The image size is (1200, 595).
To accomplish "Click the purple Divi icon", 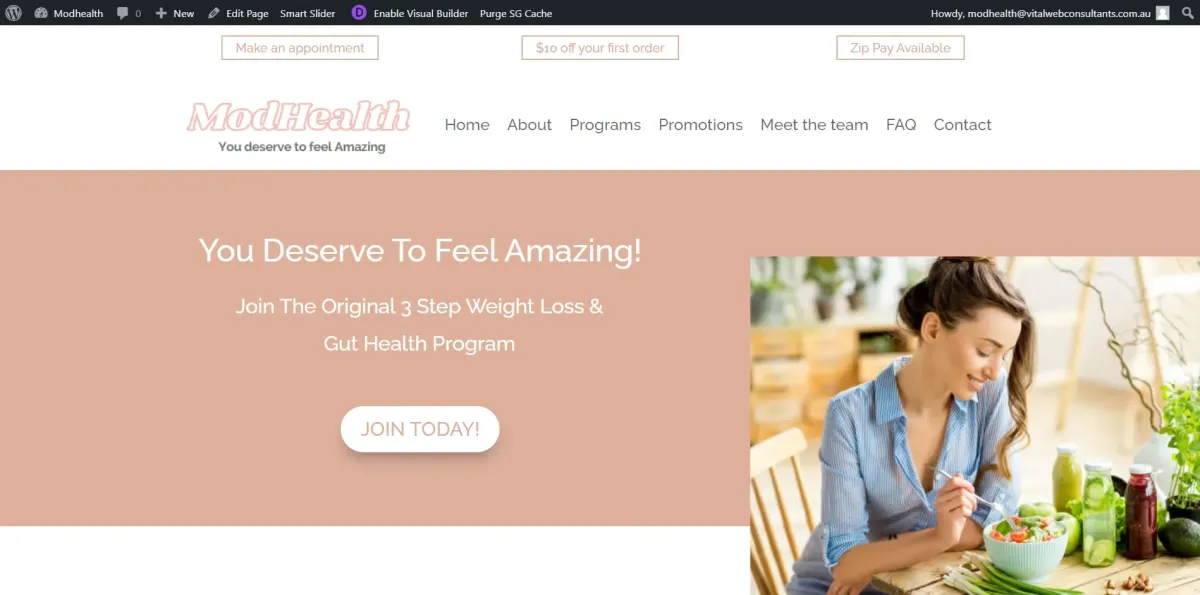I will [x=359, y=13].
